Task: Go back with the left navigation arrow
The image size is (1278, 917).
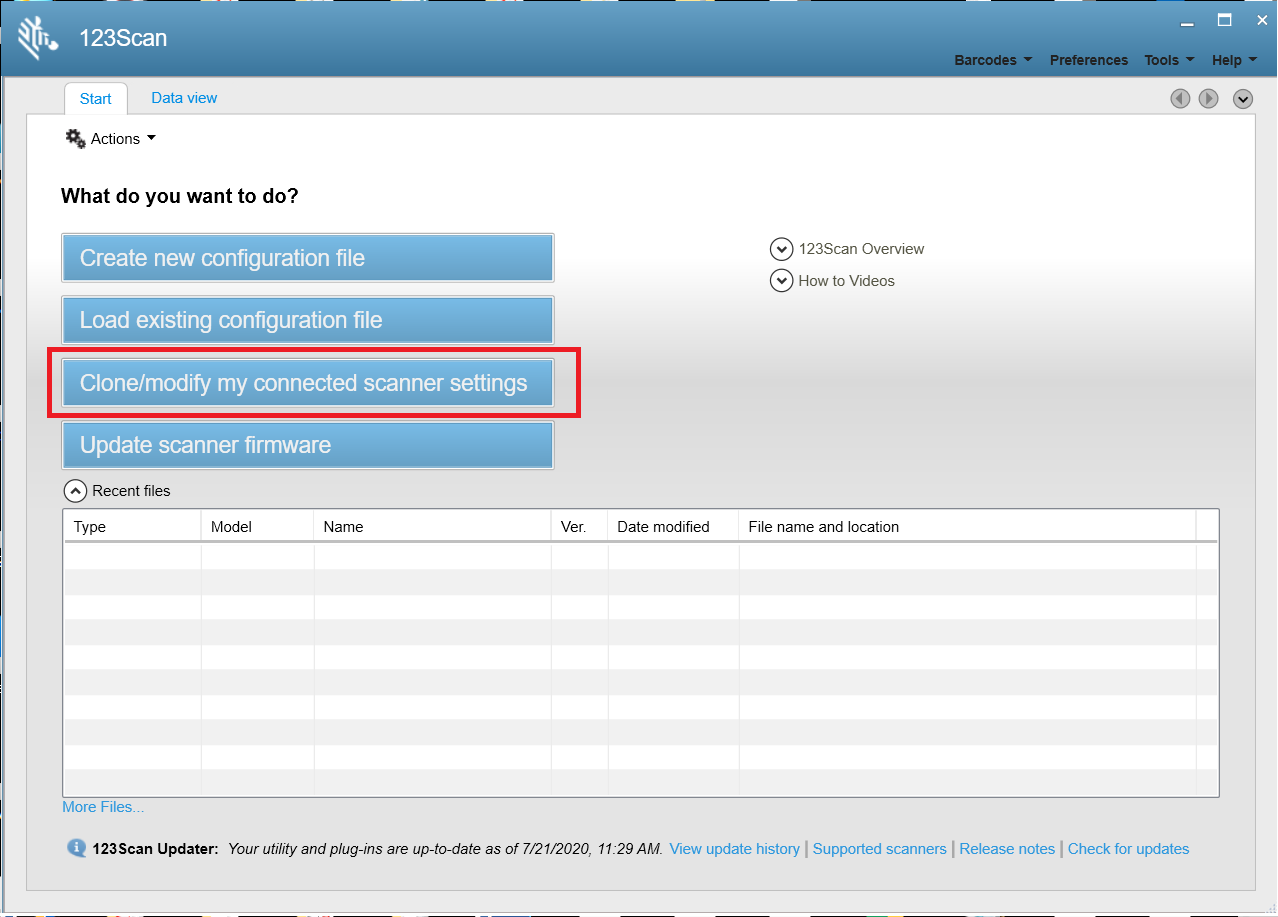Action: pos(1180,98)
